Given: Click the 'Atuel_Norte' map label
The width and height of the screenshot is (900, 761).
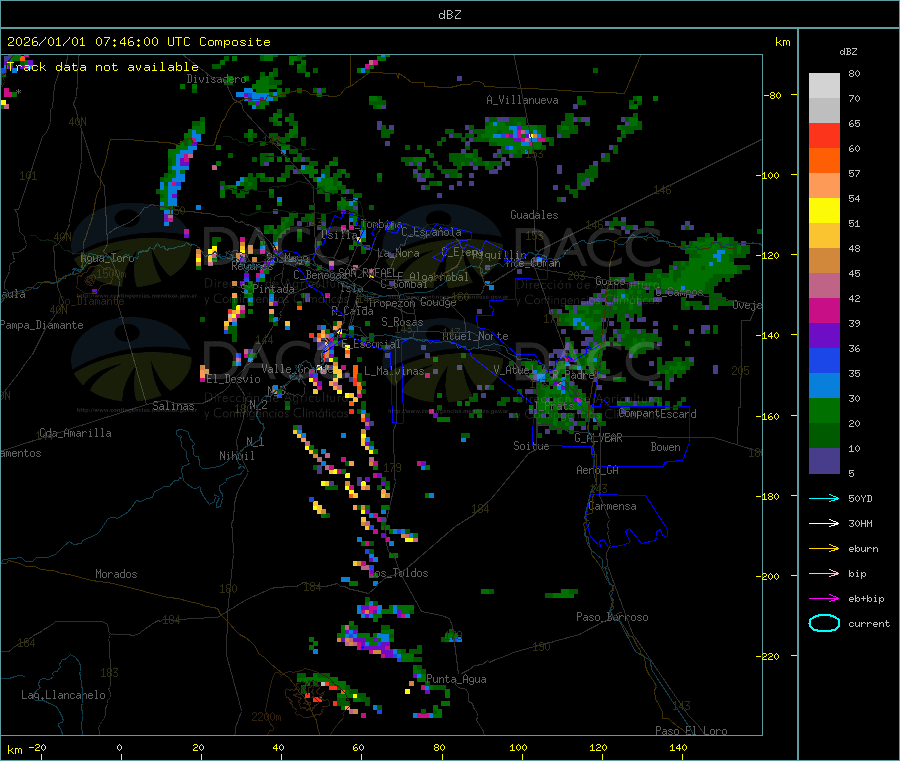Looking at the screenshot, I should (x=475, y=336).
